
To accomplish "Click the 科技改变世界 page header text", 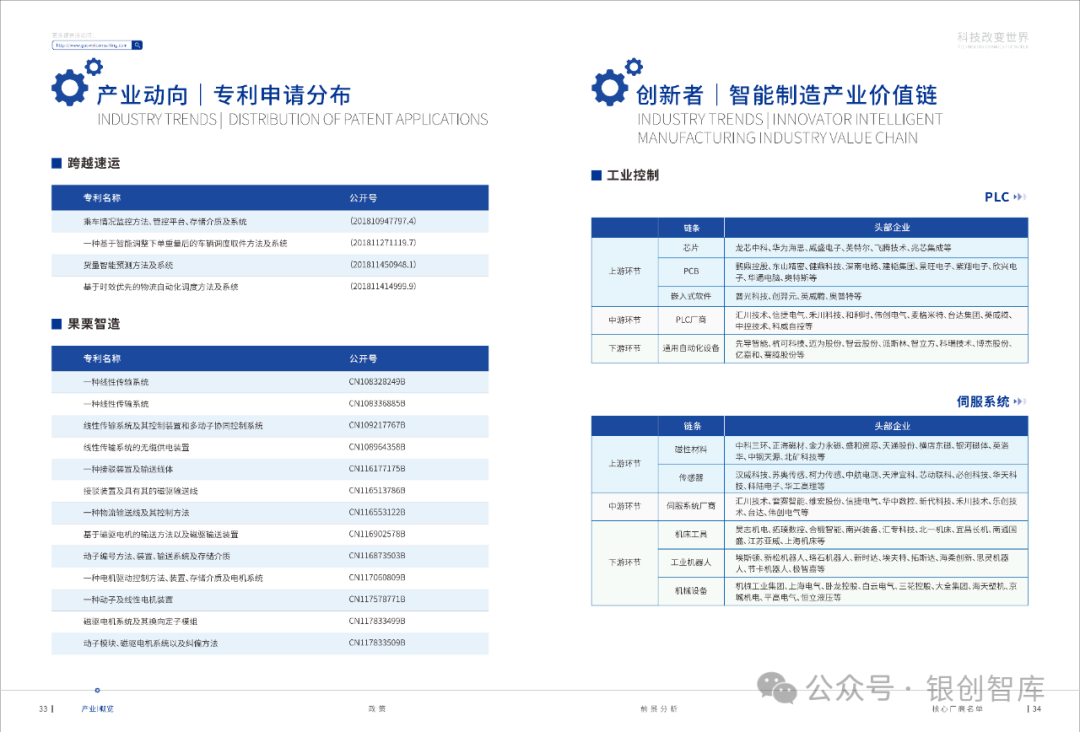I will point(993,37).
